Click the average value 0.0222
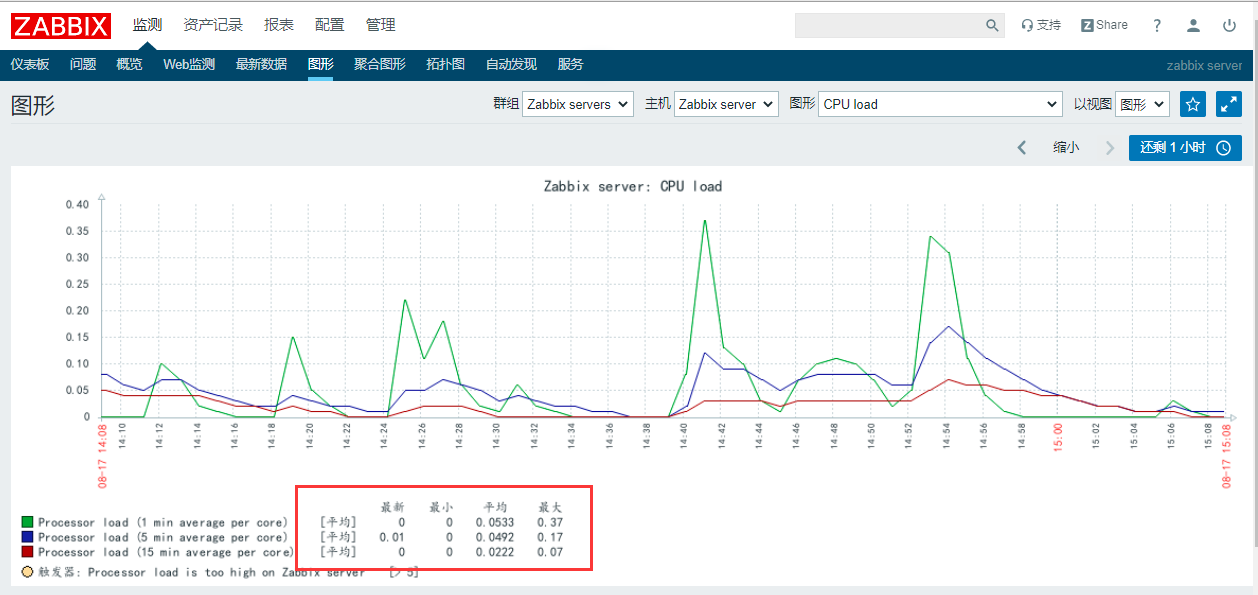The width and height of the screenshot is (1258, 595). [494, 552]
